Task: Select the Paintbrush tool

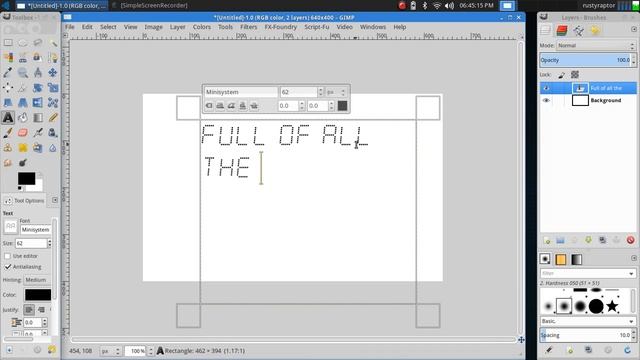Action: coord(8,133)
